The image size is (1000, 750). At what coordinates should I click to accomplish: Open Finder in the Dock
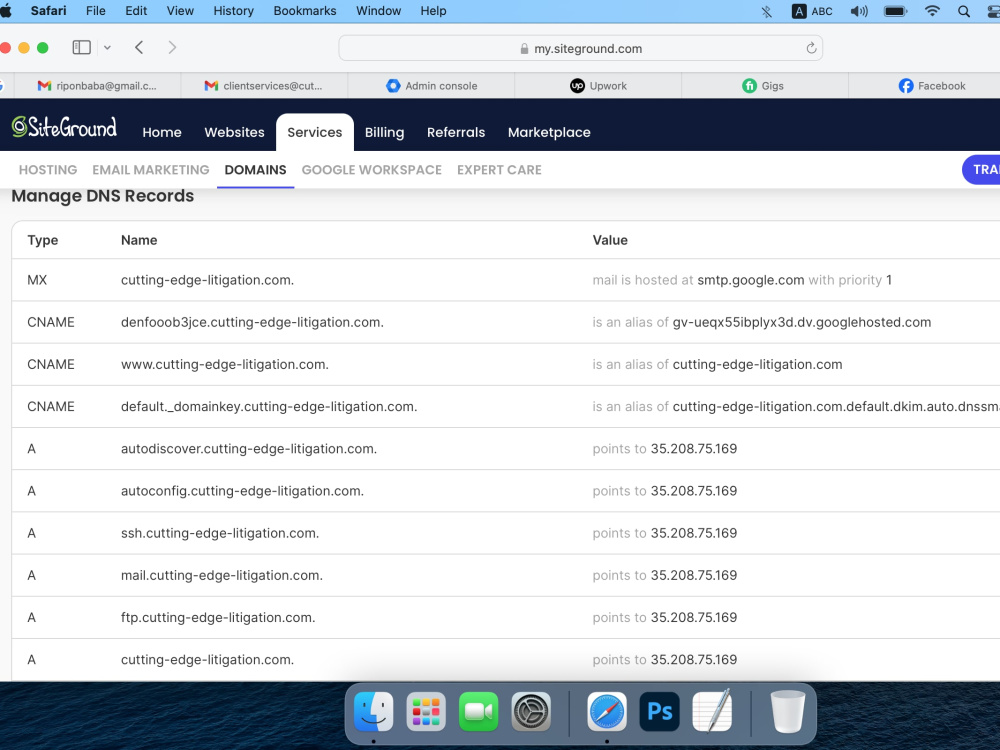click(373, 711)
